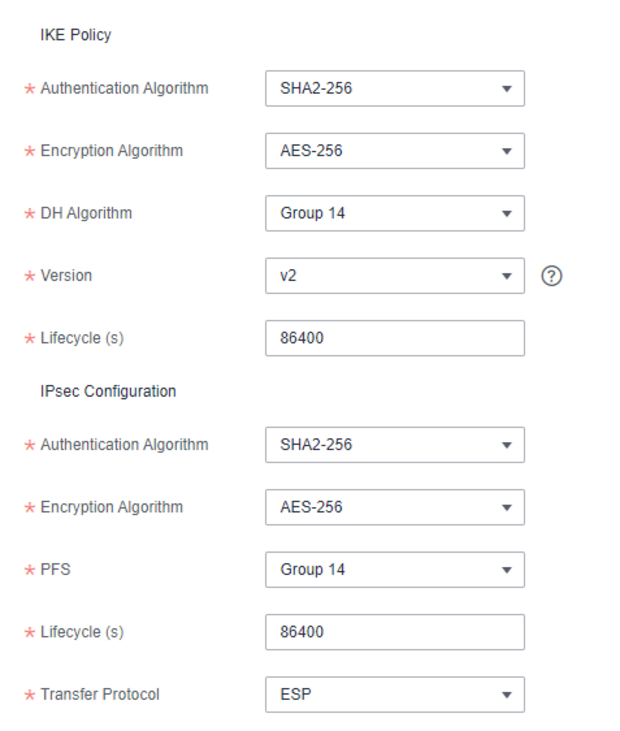Click the help icon next to Version
The width and height of the screenshot is (620, 731).
tap(551, 276)
